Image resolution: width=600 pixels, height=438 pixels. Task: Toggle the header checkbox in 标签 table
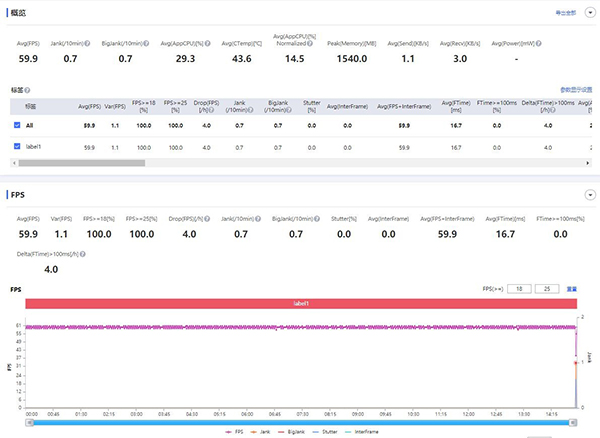pos(17,105)
